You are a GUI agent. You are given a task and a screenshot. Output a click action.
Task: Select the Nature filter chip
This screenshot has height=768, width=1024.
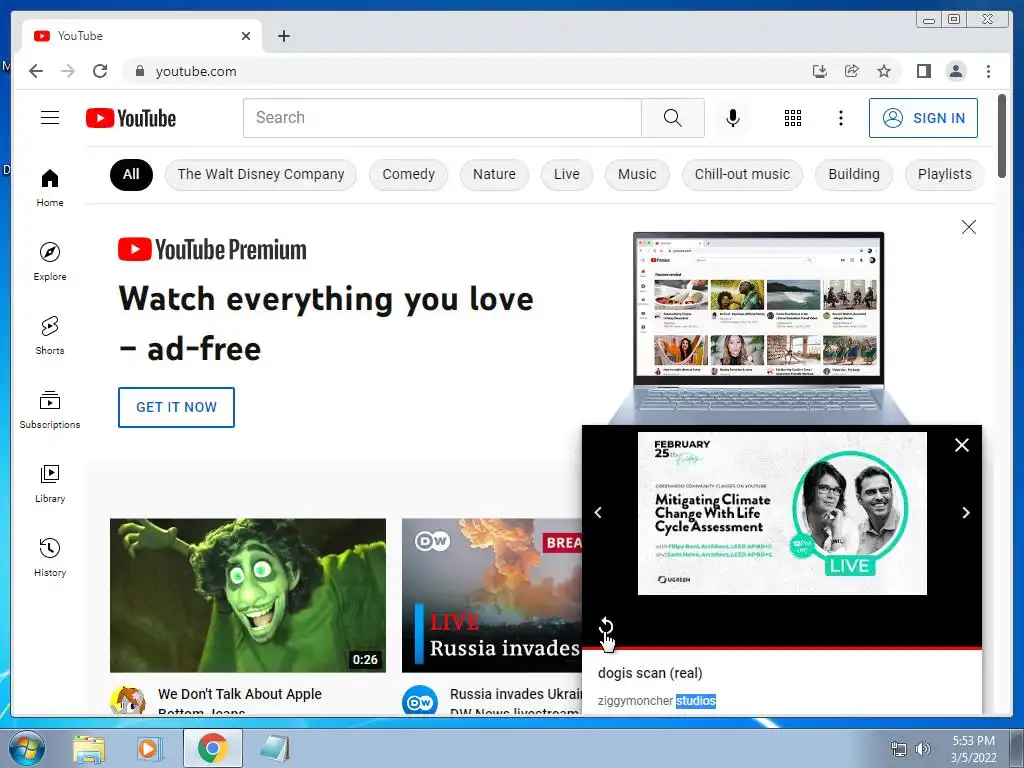[494, 174]
